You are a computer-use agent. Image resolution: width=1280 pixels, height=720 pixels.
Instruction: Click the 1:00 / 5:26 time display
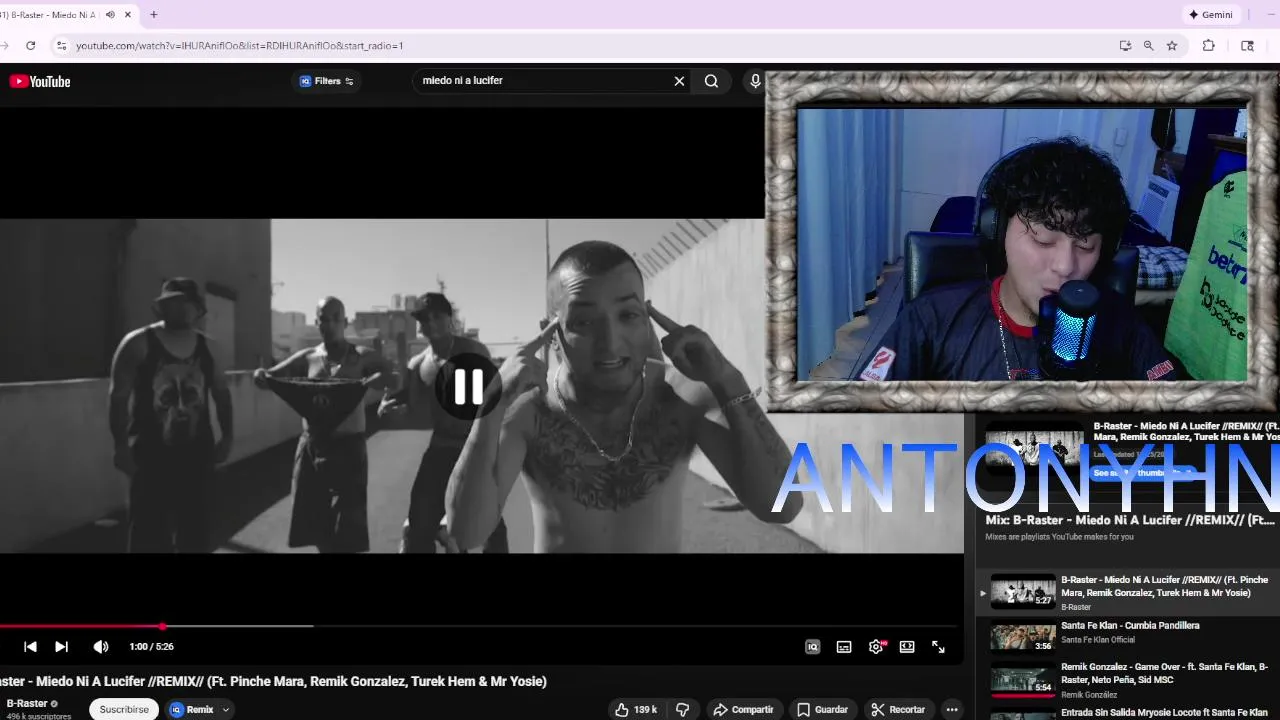click(151, 647)
